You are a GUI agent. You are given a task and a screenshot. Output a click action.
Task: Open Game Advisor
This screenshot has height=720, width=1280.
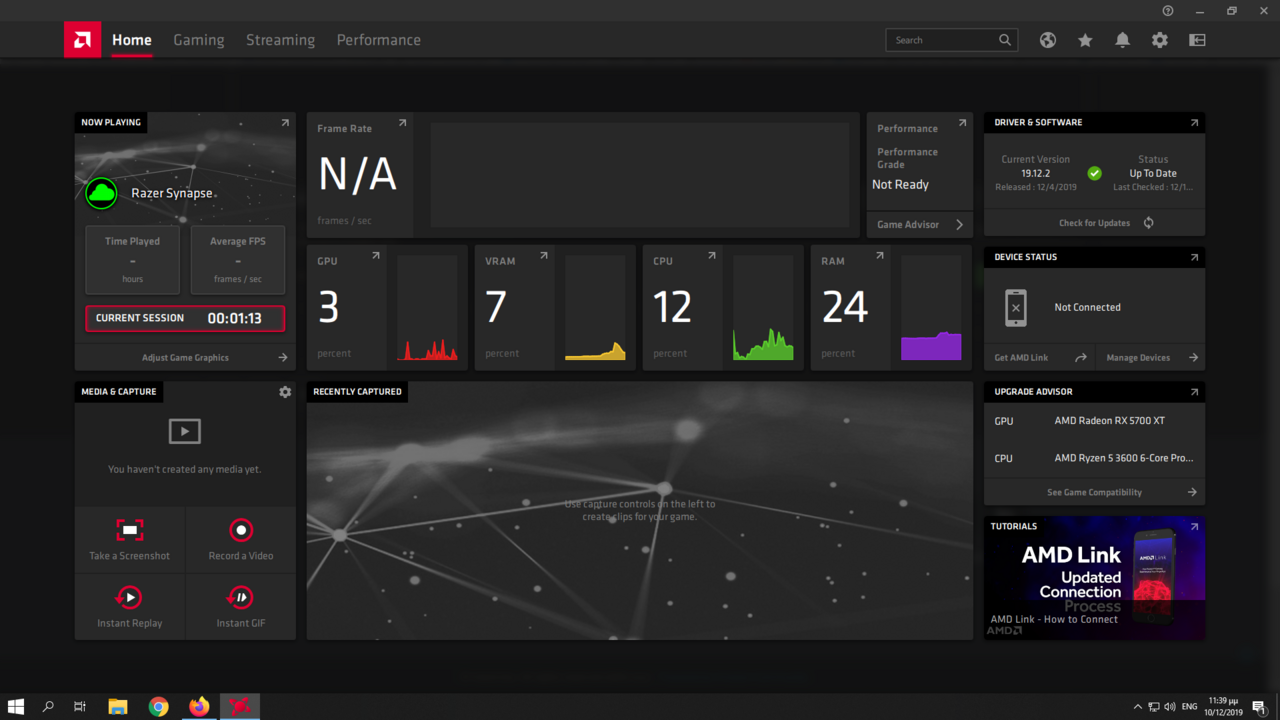920,224
